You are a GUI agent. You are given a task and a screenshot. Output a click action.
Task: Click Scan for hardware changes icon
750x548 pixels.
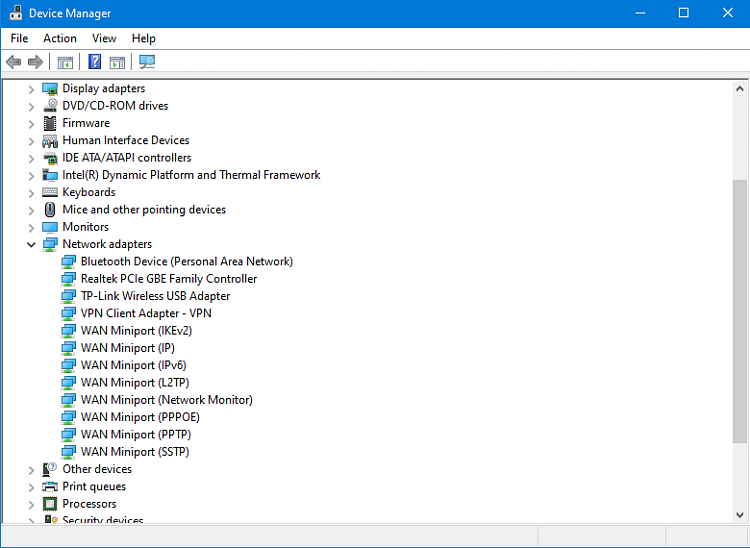point(147,62)
